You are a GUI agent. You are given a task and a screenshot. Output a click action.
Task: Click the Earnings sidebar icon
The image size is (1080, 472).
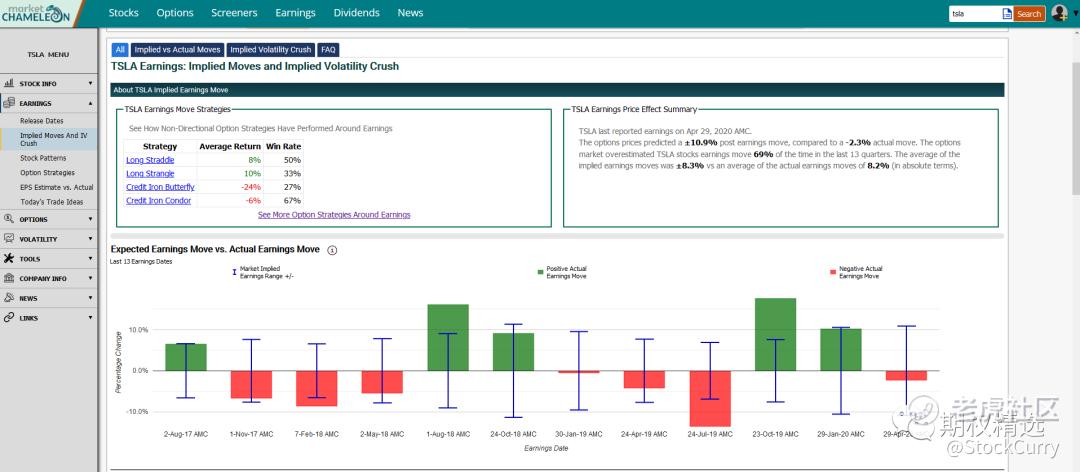[x=9, y=103]
